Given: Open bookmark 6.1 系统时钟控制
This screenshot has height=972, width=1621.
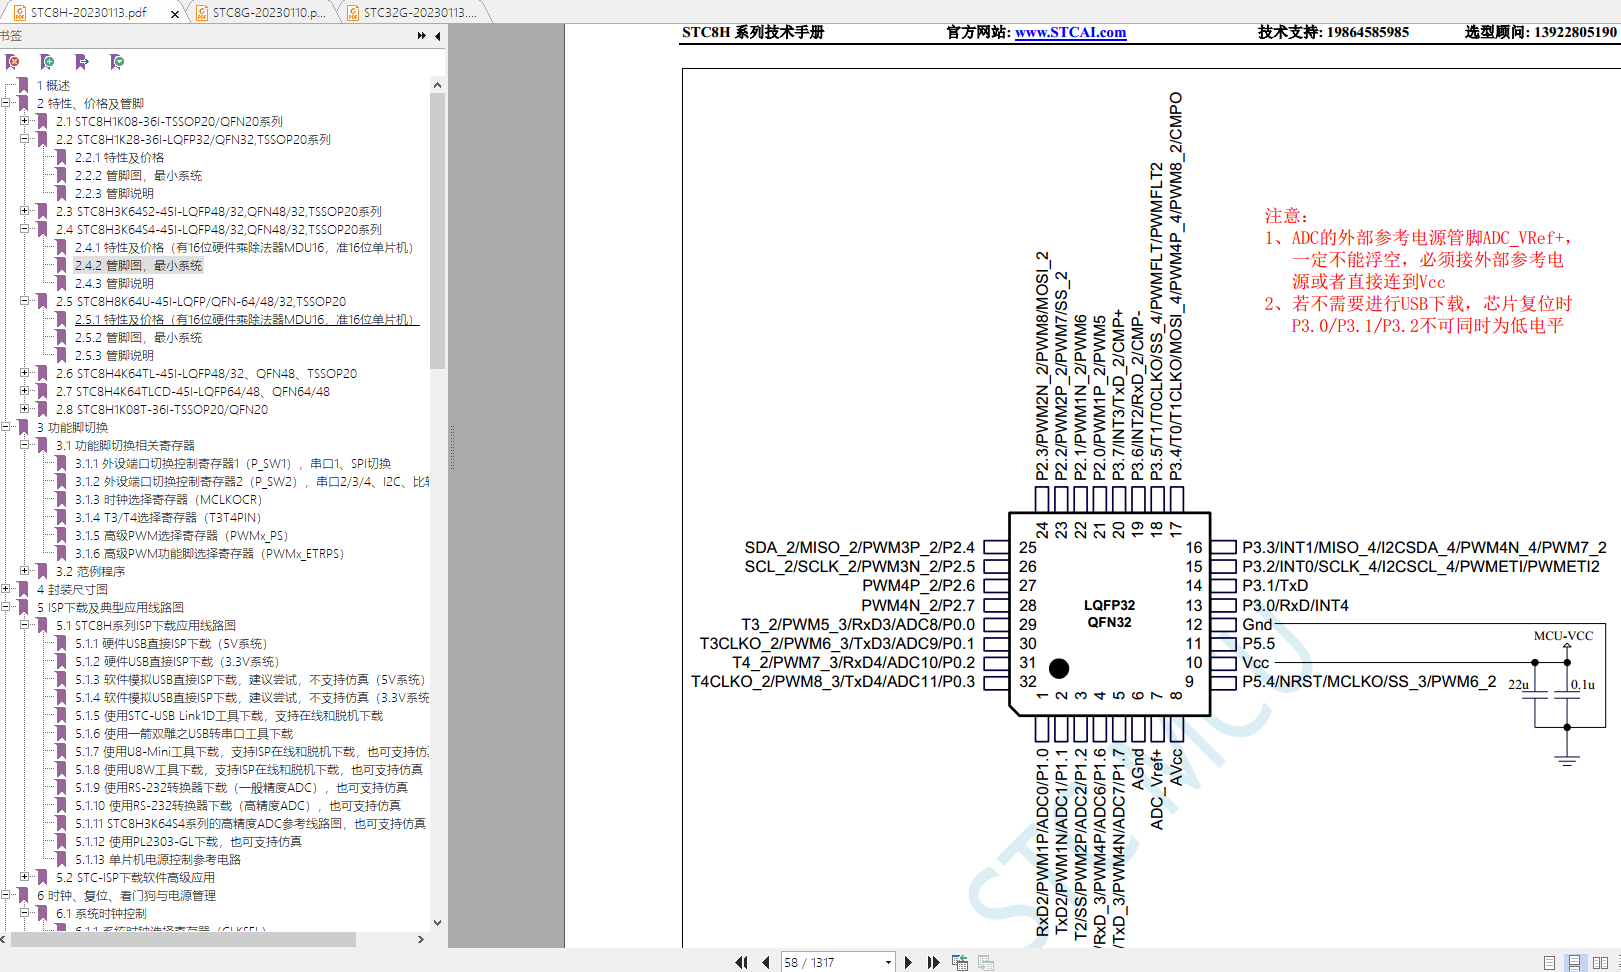Looking at the screenshot, I should click(101, 913).
